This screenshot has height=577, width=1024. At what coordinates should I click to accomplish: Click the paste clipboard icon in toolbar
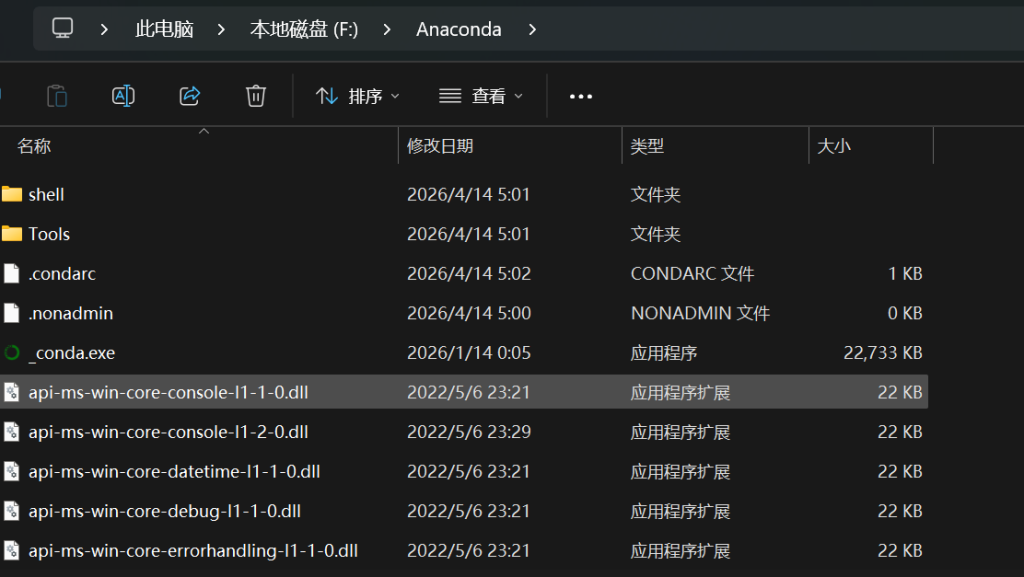pyautogui.click(x=57, y=96)
